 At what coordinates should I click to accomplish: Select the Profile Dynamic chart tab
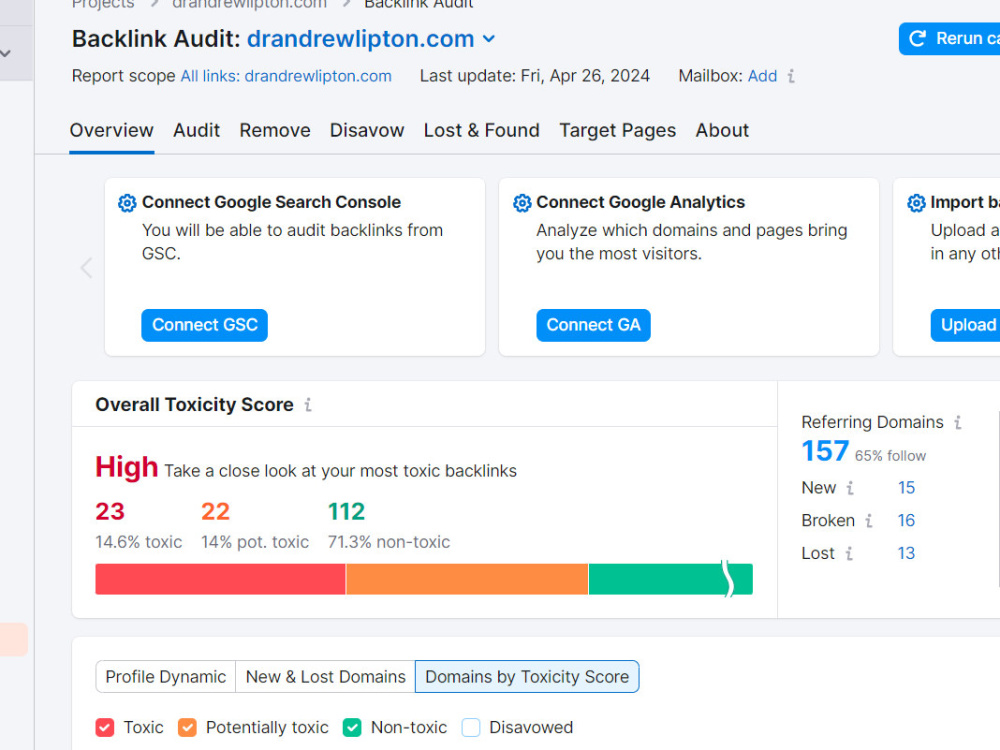[166, 677]
